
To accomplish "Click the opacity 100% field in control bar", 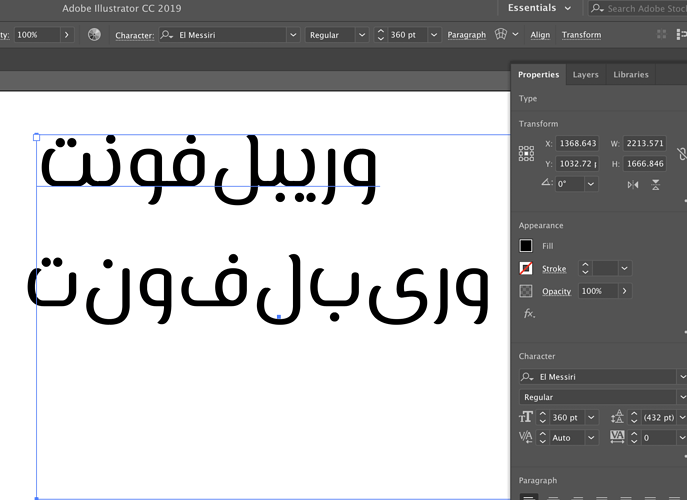I will (x=37, y=35).
